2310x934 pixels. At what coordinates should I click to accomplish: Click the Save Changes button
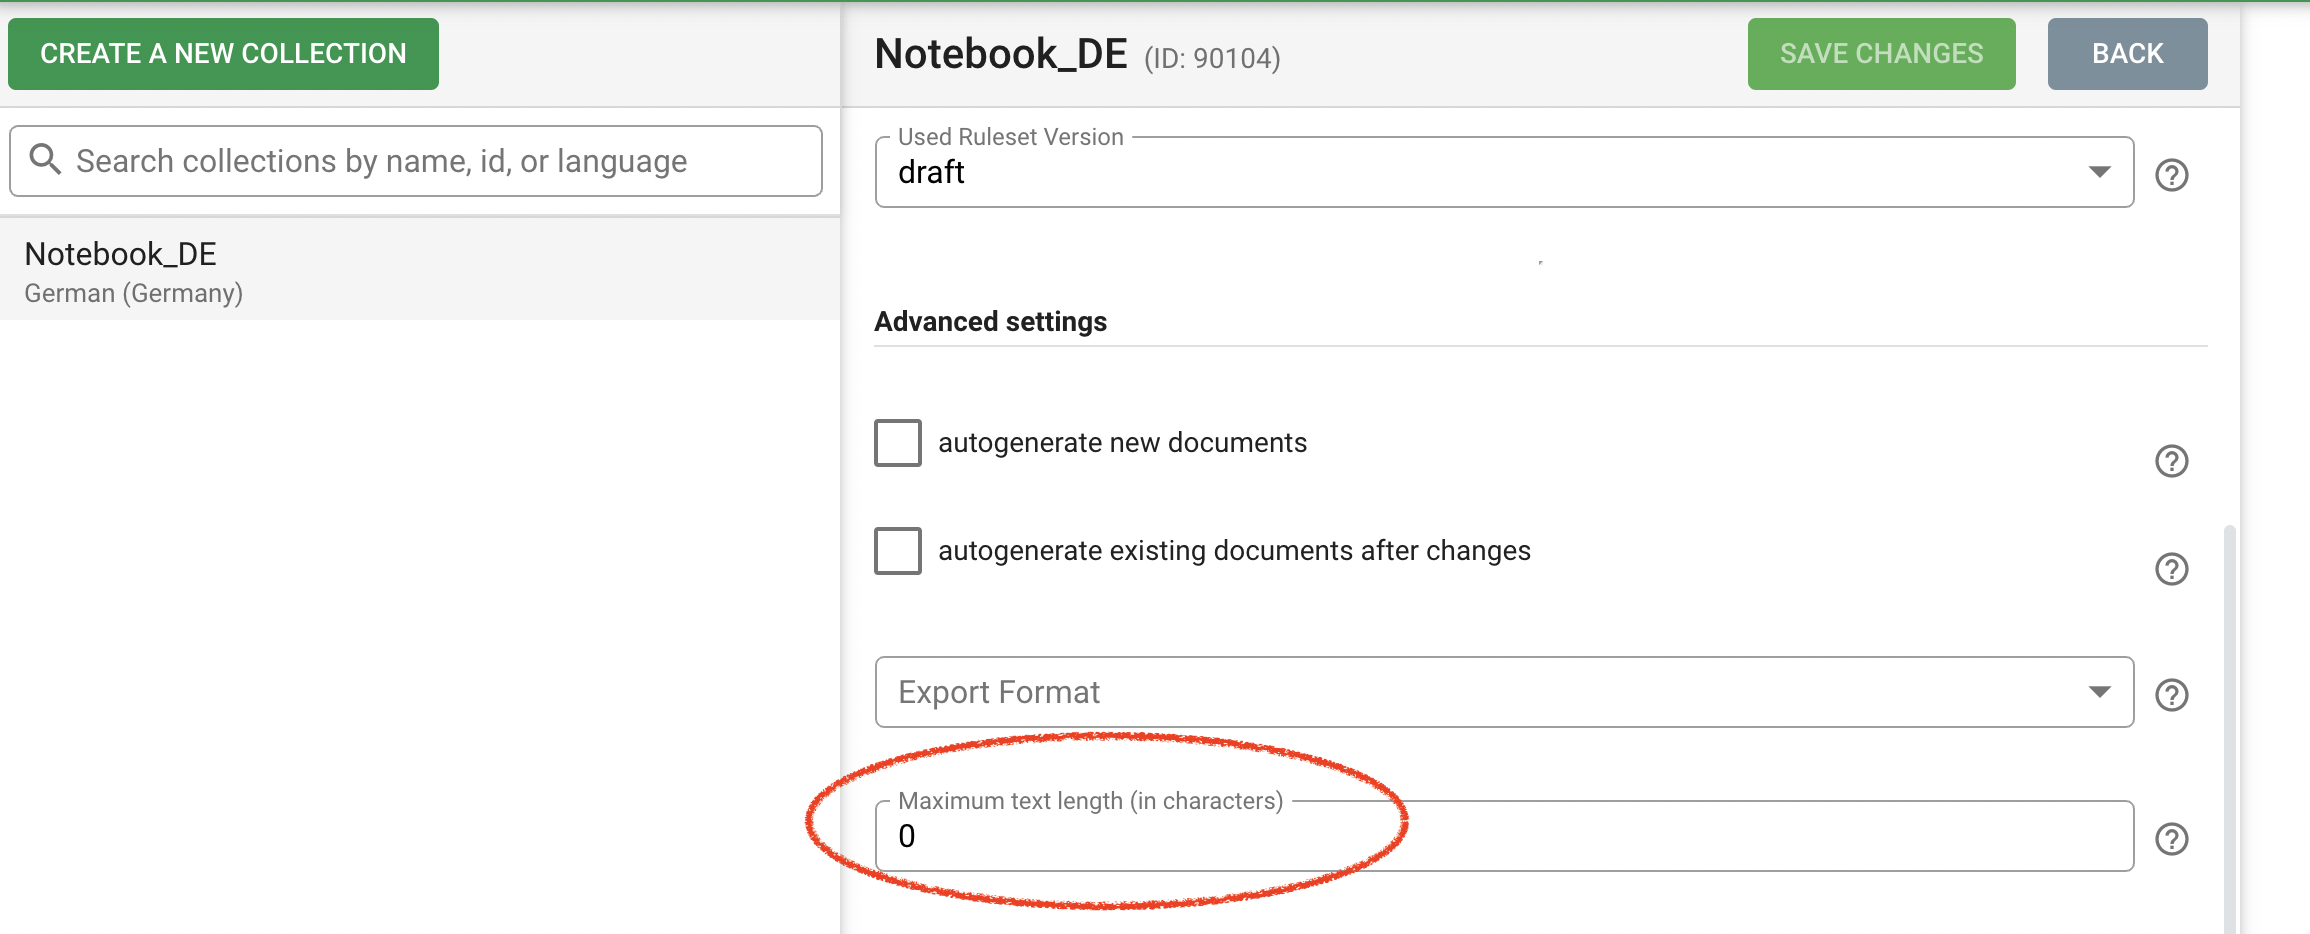[x=1881, y=53]
